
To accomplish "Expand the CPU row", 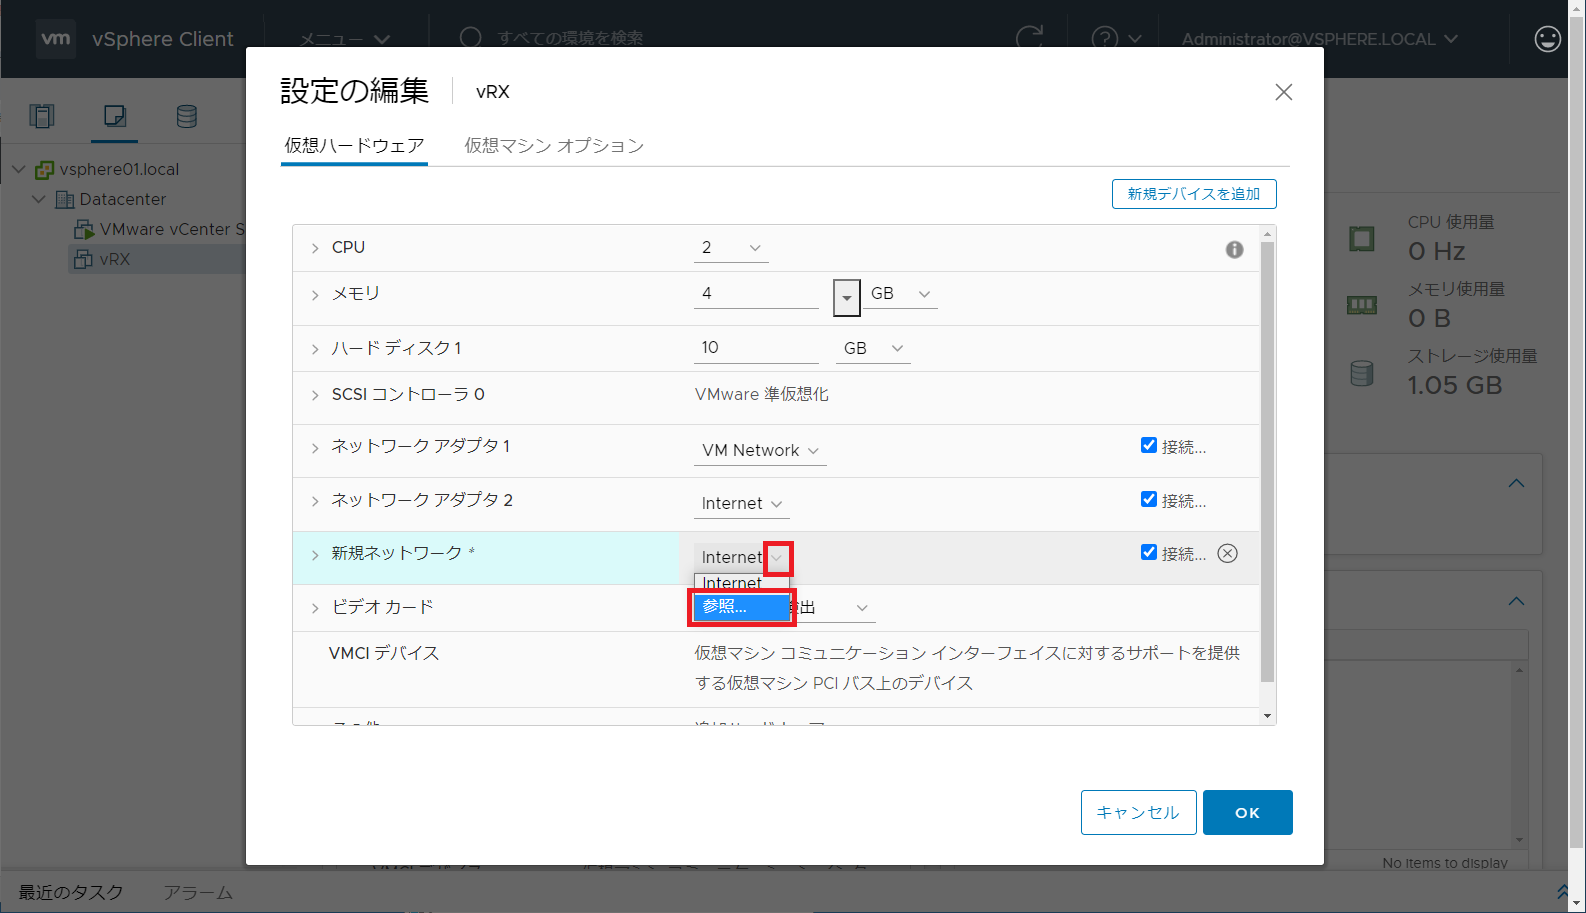I will tap(315, 248).
